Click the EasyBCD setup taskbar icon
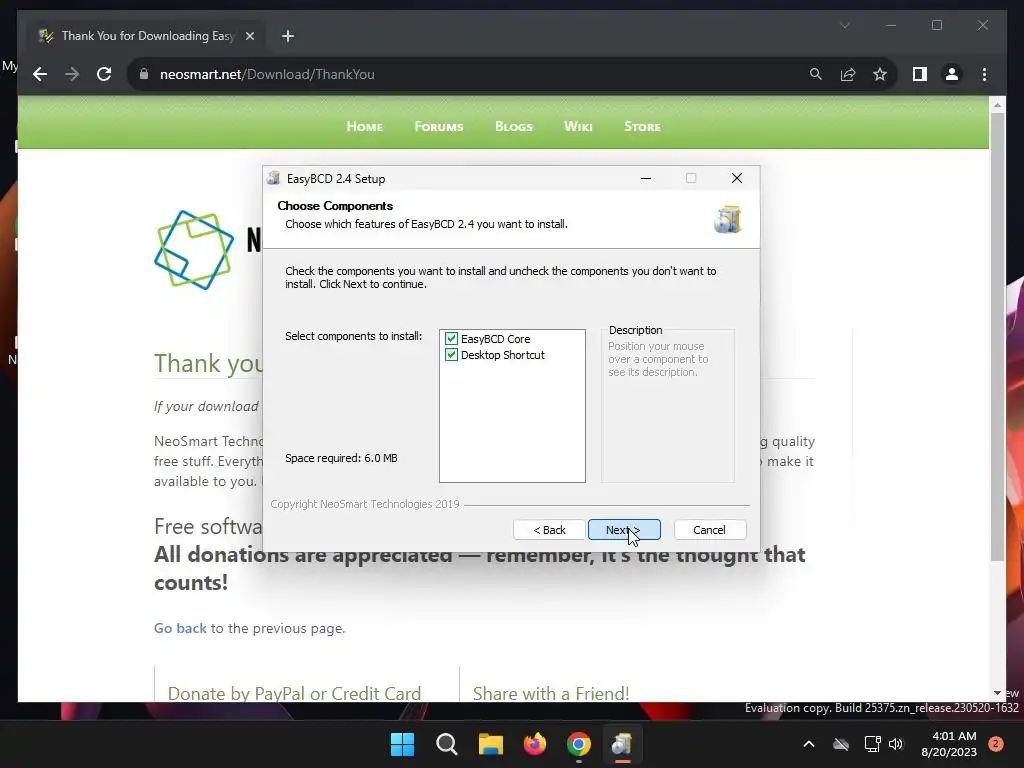Viewport: 1024px width, 768px height. click(622, 744)
